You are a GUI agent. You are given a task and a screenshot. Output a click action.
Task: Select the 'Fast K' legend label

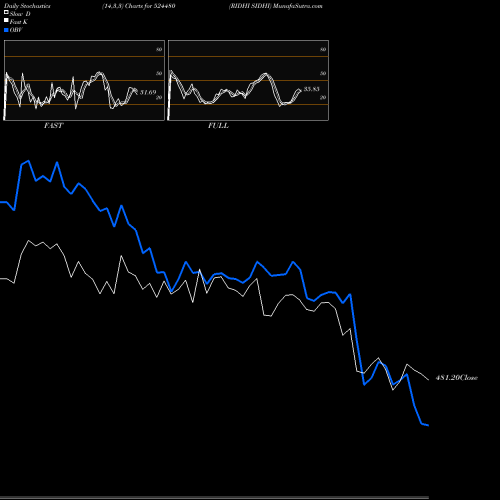click(x=19, y=22)
